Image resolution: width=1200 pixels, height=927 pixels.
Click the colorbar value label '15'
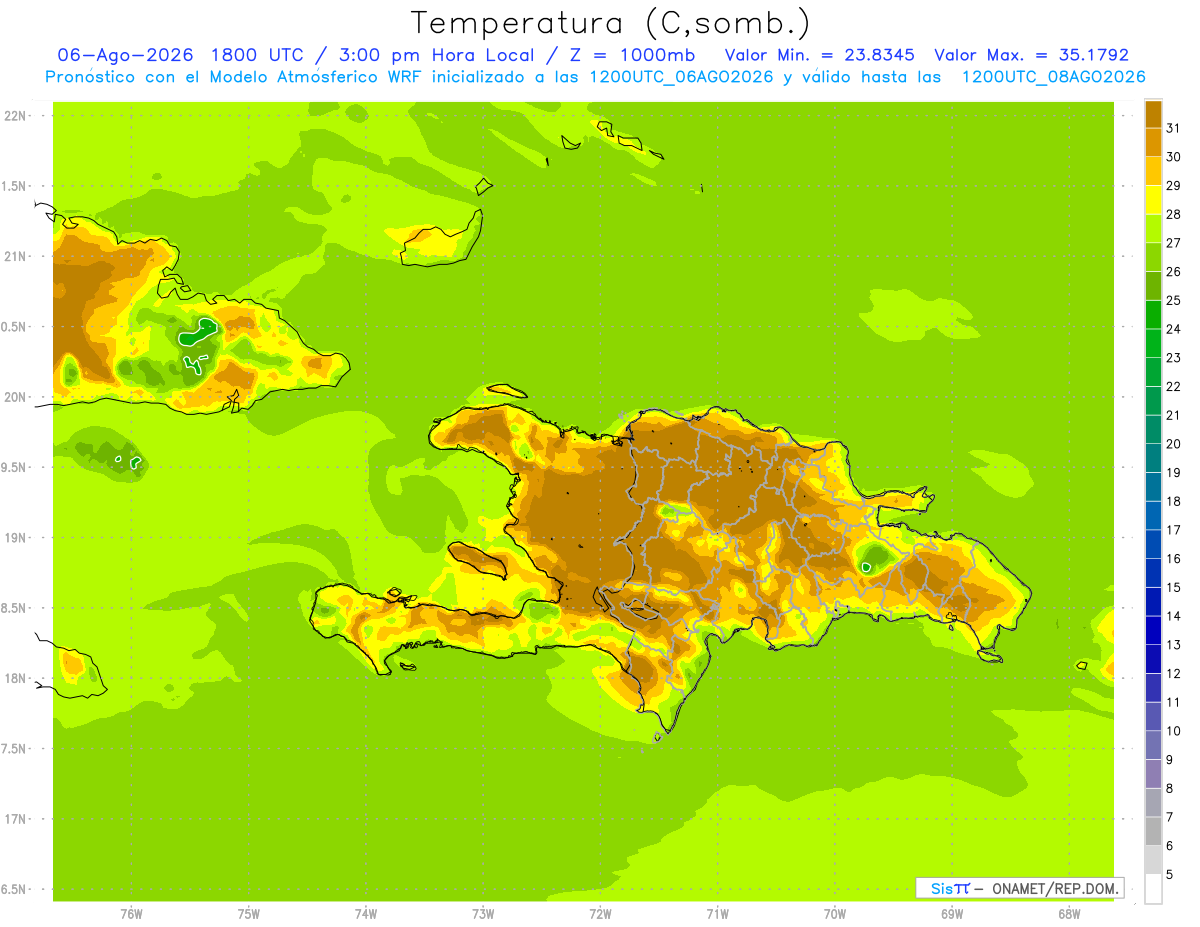pos(1173,587)
